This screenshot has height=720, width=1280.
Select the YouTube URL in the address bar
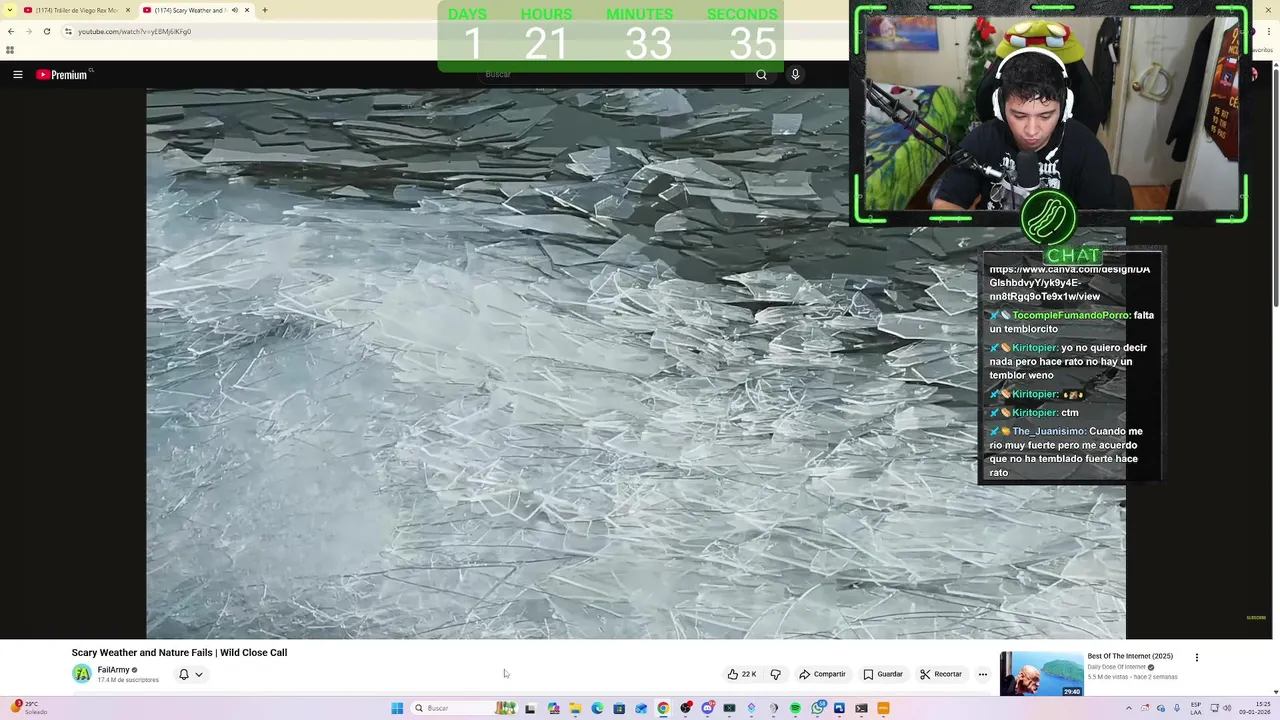[x=134, y=31]
